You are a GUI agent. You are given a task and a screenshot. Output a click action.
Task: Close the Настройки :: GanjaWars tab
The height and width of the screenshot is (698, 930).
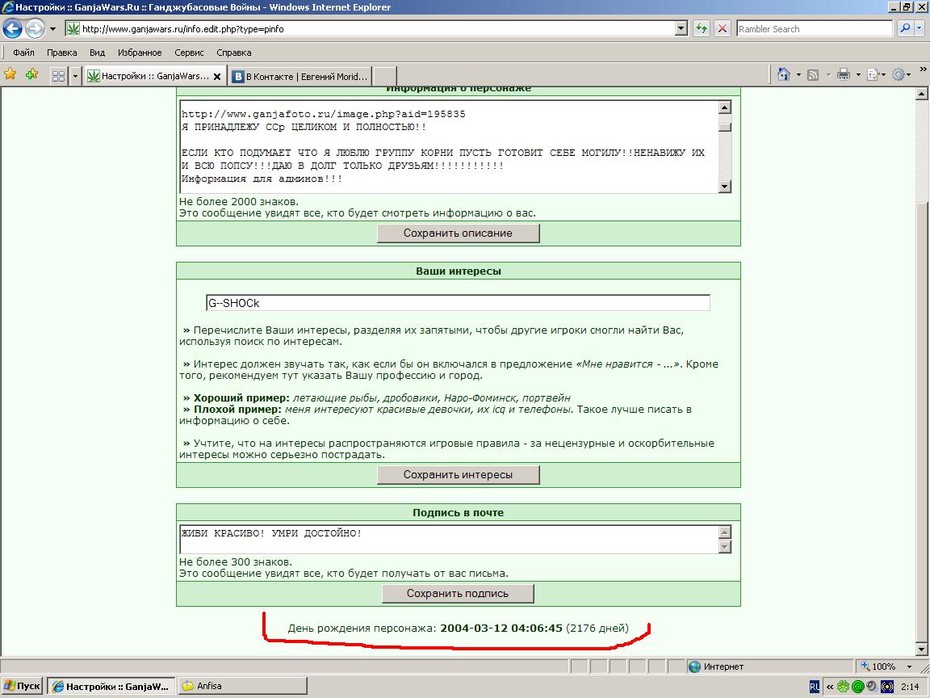pos(217,77)
